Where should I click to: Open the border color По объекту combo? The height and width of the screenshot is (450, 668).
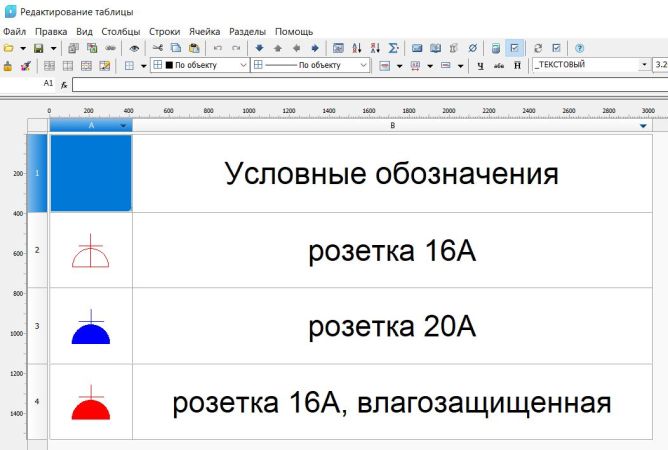200,65
